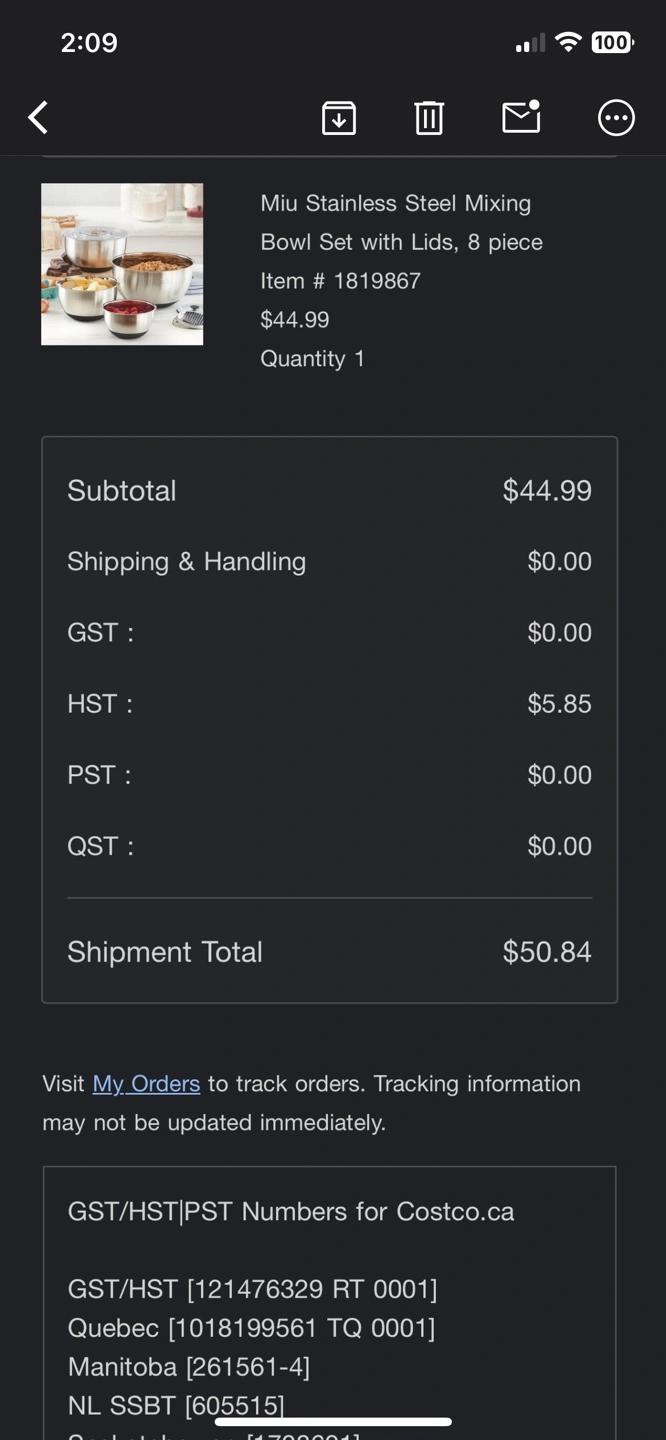
Task: Tap the cellular signal bars icon
Action: pyautogui.click(x=530, y=43)
